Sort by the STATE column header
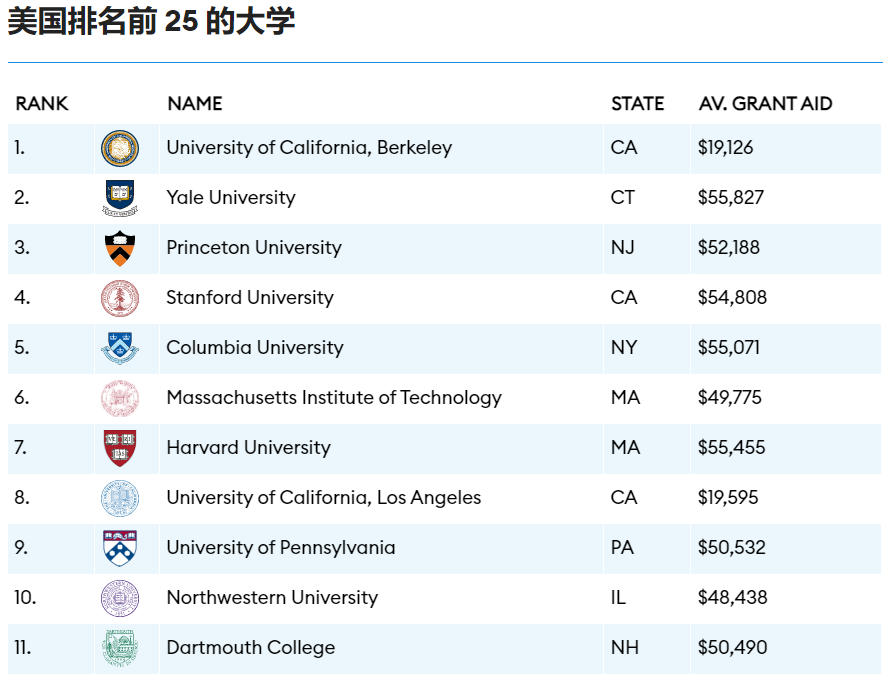Image resolution: width=884 pixels, height=674 pixels. [638, 104]
